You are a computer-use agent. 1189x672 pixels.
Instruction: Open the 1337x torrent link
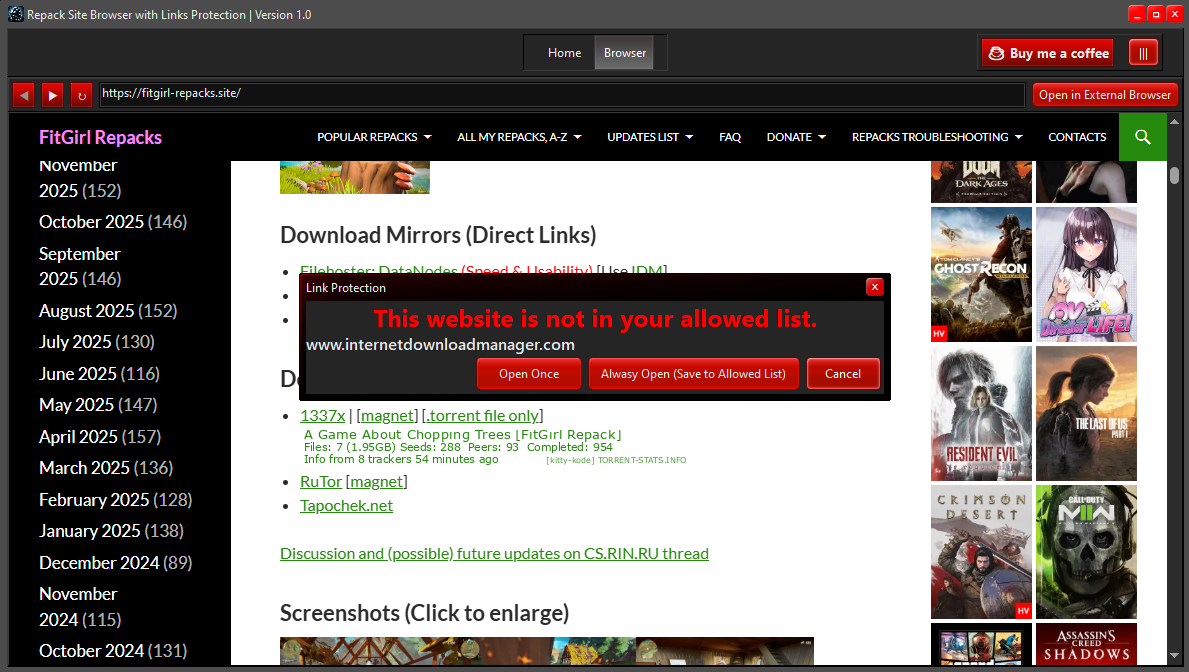click(322, 416)
